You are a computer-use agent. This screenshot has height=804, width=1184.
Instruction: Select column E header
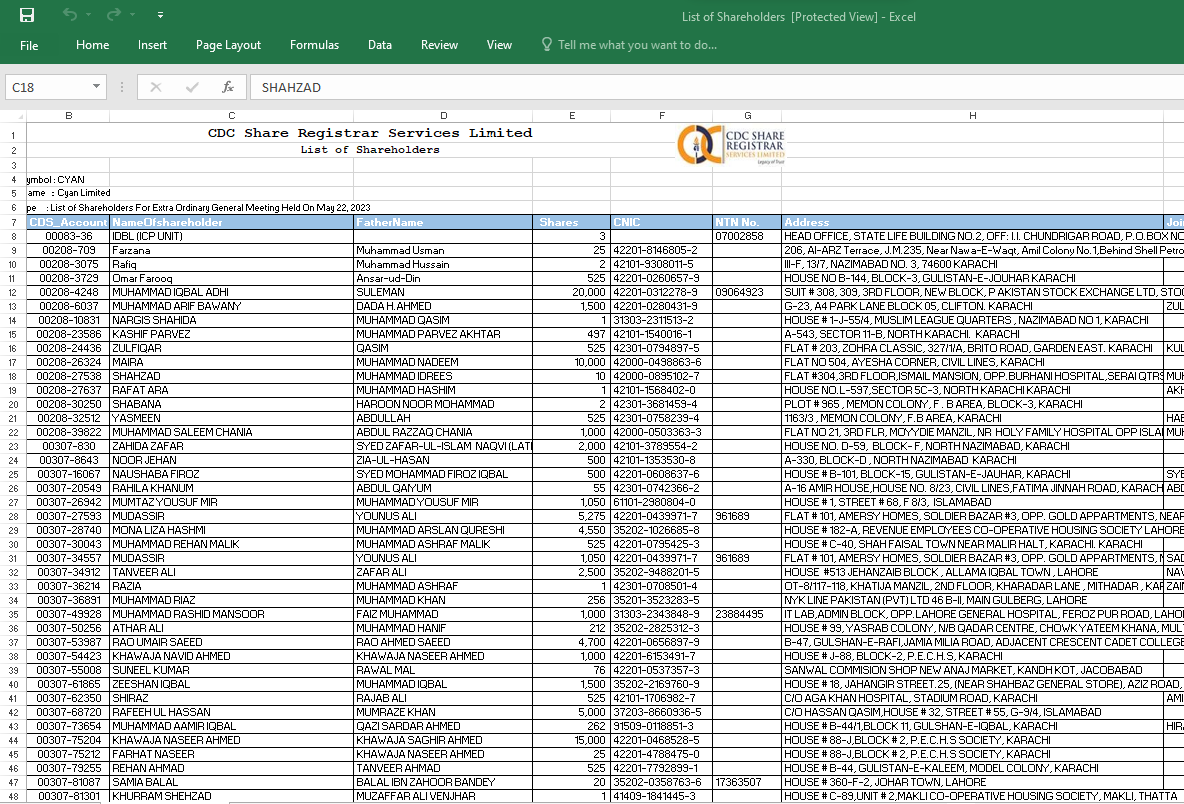tap(572, 116)
